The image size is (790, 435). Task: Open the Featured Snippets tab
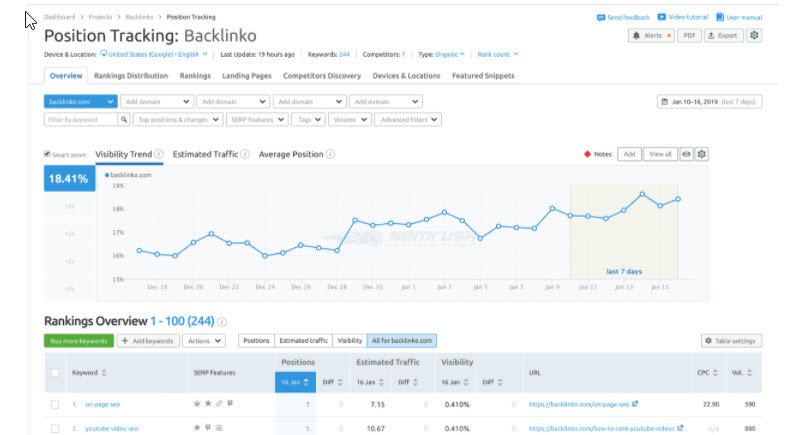(483, 76)
